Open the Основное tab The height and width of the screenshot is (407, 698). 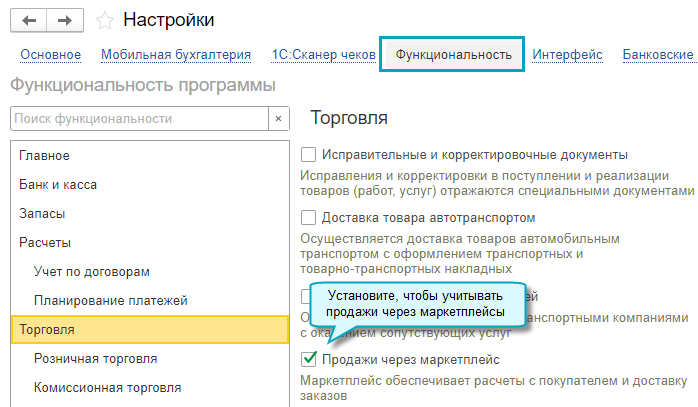pyautogui.click(x=50, y=54)
